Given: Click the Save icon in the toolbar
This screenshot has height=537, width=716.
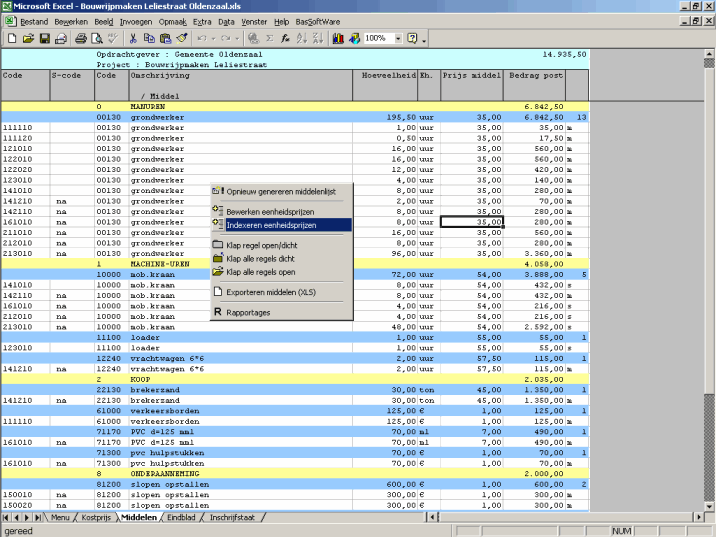Looking at the screenshot, I should (x=44, y=38).
